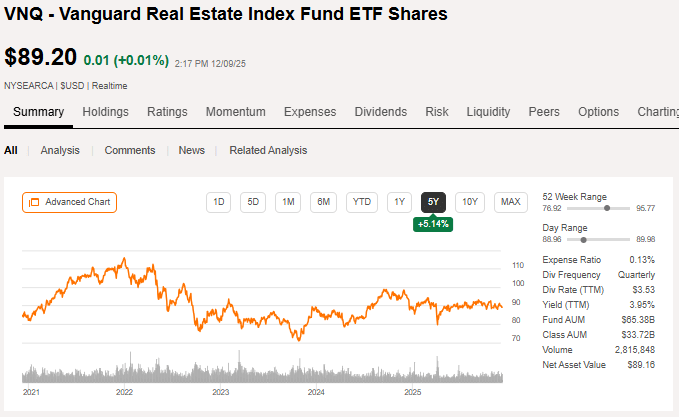This screenshot has height=417, width=679.
Task: Open the Peers tab
Action: pos(544,112)
